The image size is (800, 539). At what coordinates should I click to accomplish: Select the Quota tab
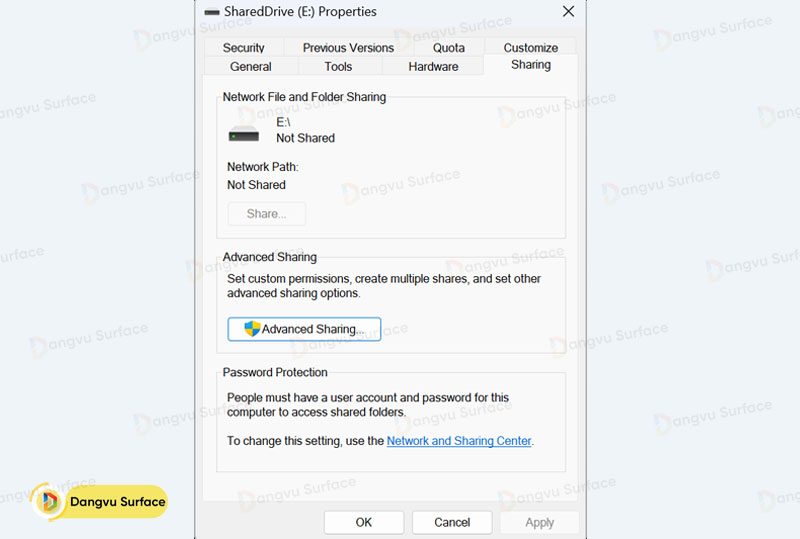point(448,47)
